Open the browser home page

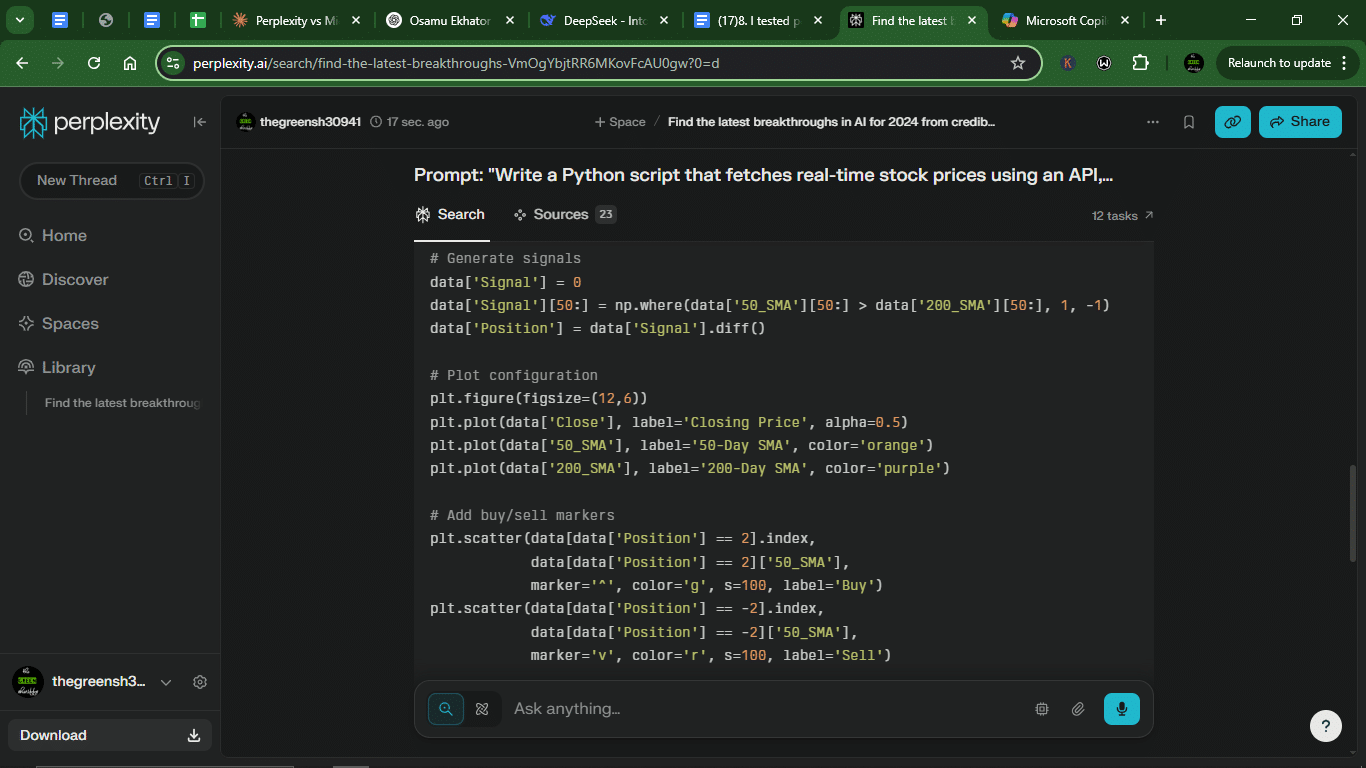130,63
